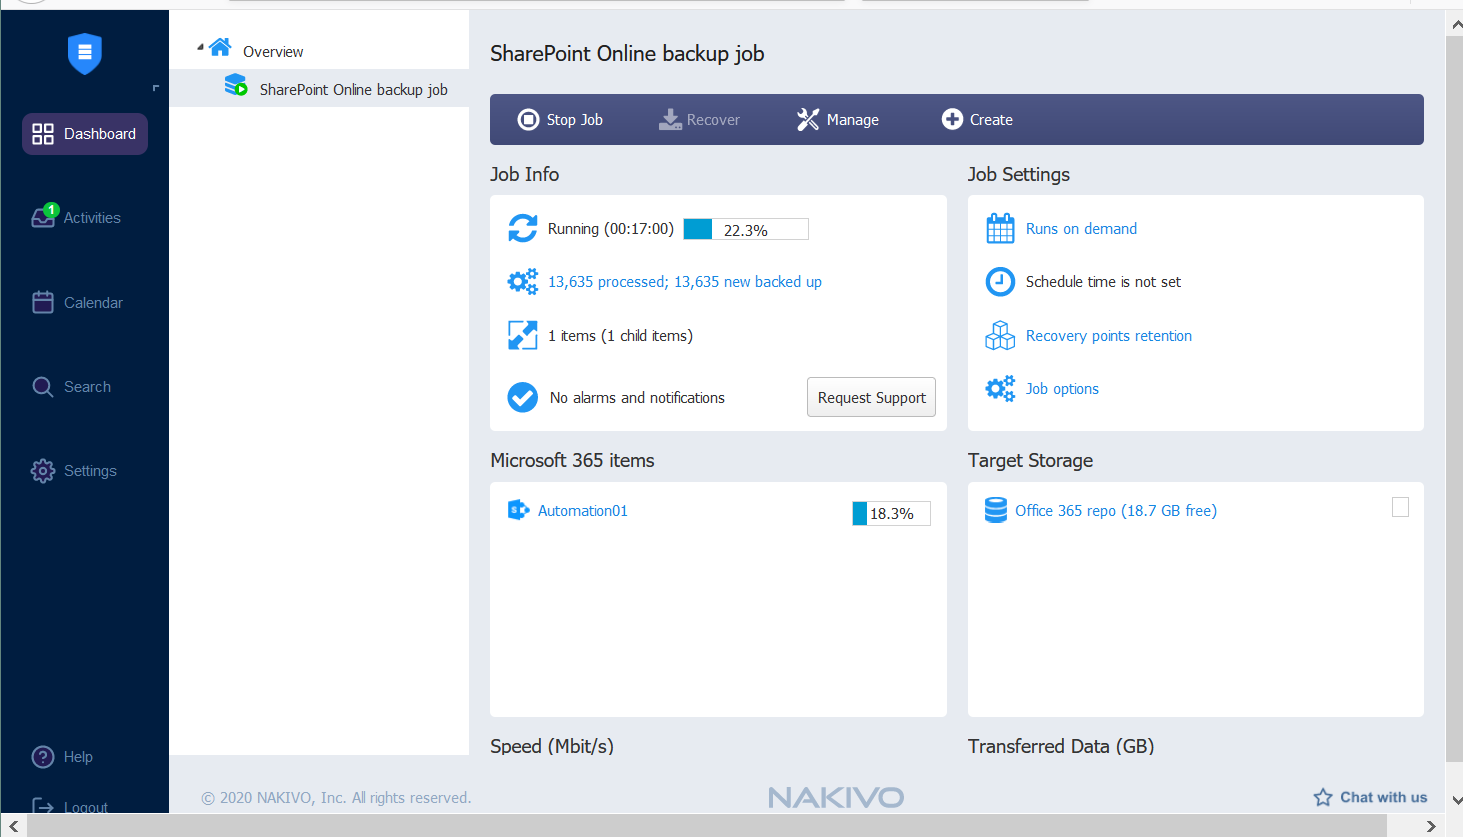Open the Job options link
1463x837 pixels.
tap(1062, 389)
